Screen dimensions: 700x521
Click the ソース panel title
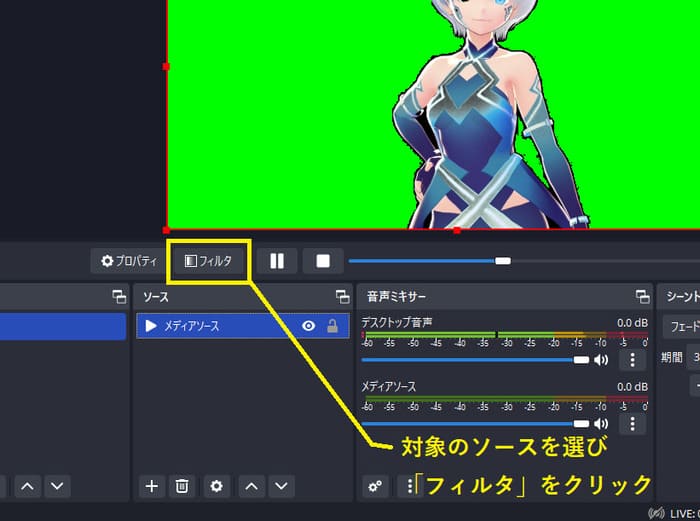tap(156, 296)
